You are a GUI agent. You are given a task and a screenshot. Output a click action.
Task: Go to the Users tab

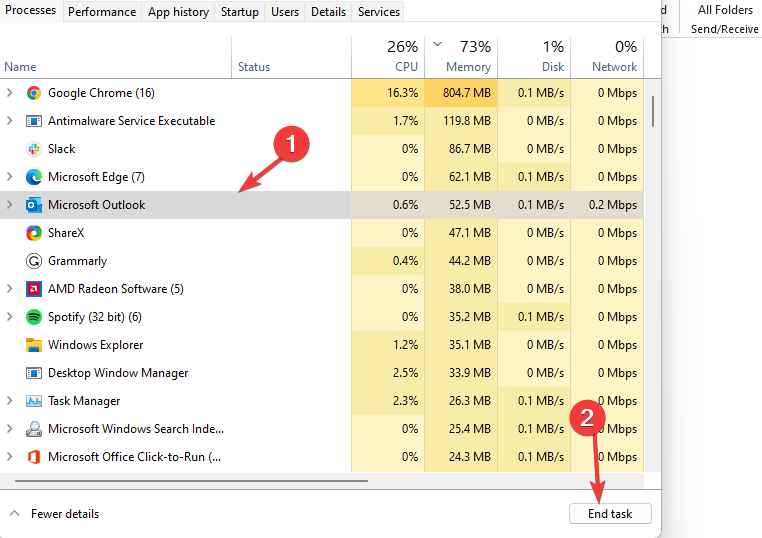[x=285, y=12]
